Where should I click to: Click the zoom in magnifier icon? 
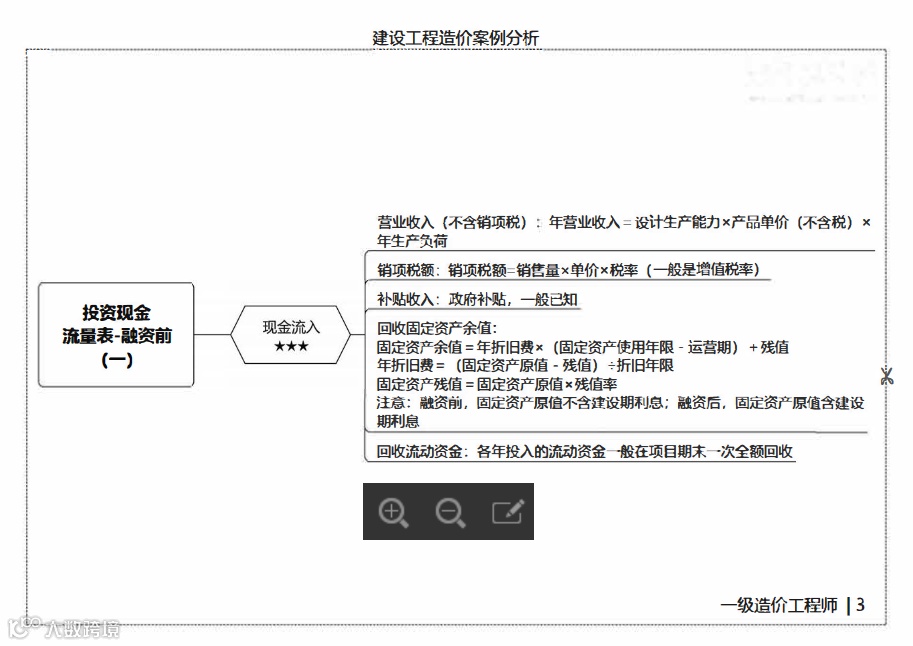click(x=393, y=513)
